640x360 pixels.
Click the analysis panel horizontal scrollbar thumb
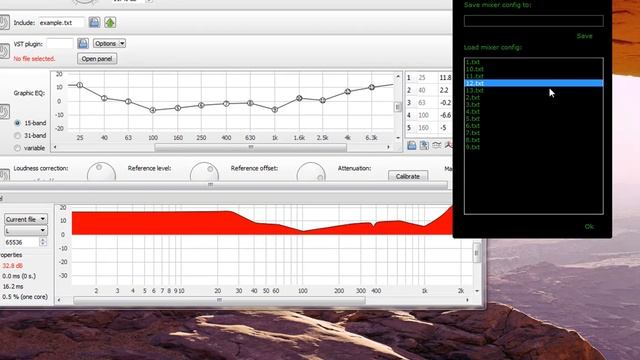tap(219, 300)
